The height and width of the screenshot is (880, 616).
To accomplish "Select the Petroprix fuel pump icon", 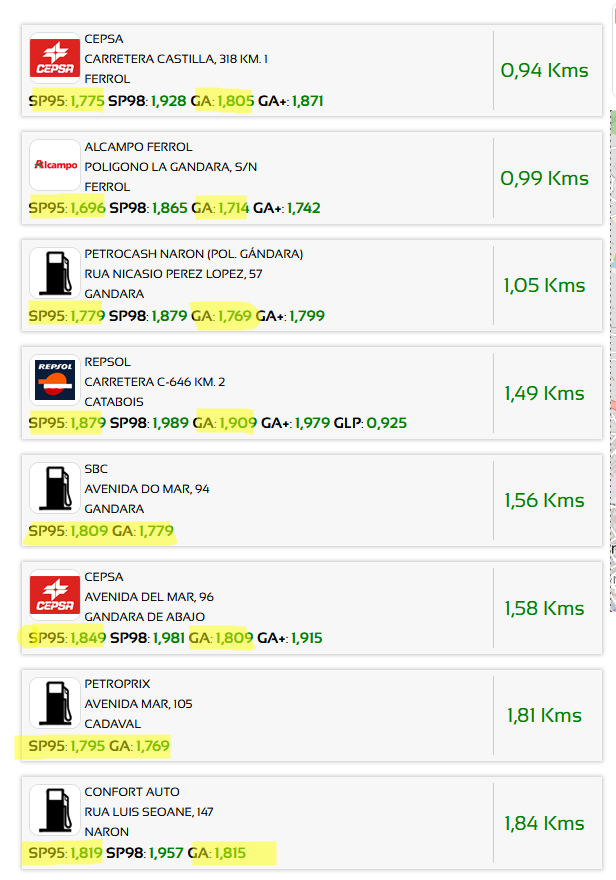I will [x=54, y=703].
